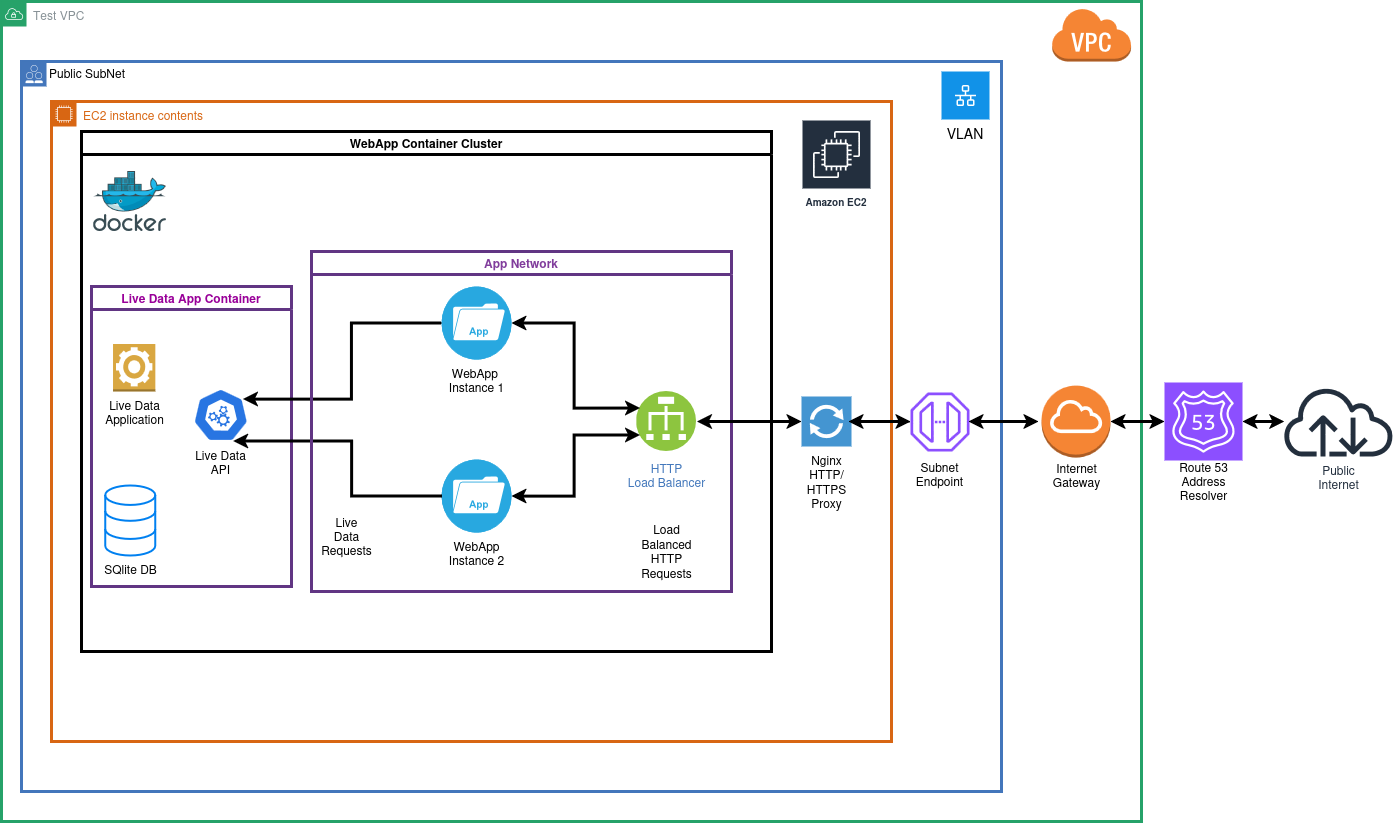The width and height of the screenshot is (1396, 823).
Task: Select the WebApp Container Cluster title bar
Action: [426, 144]
